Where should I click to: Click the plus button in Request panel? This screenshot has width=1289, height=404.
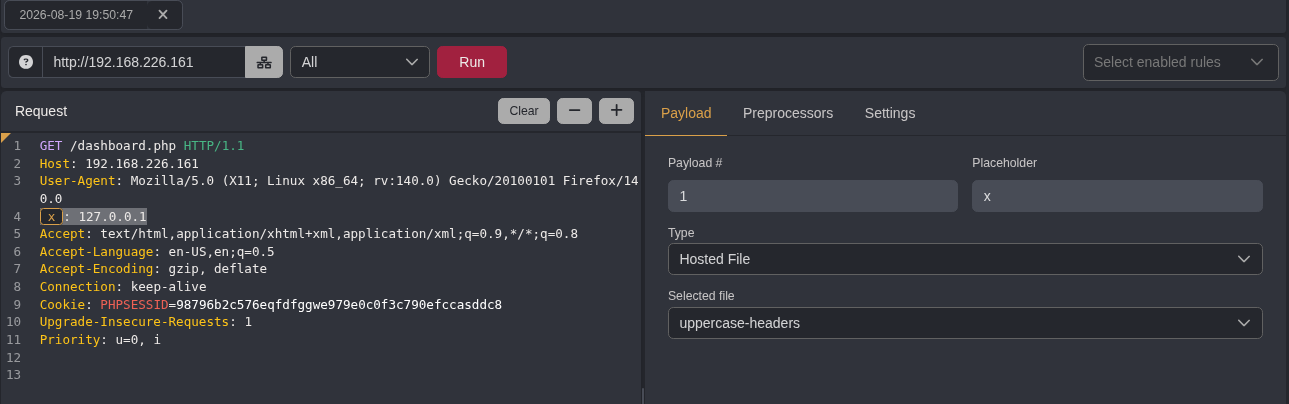pyautogui.click(x=617, y=111)
